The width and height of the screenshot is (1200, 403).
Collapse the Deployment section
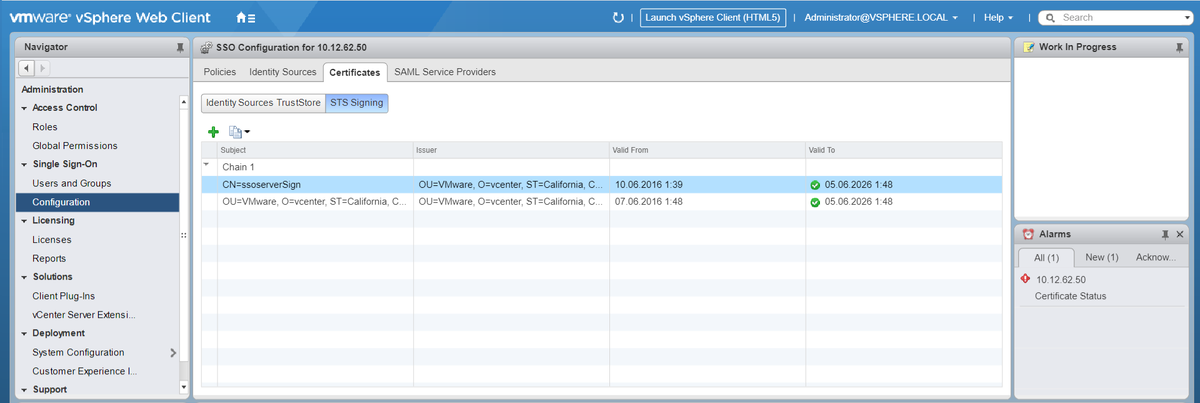[24, 333]
